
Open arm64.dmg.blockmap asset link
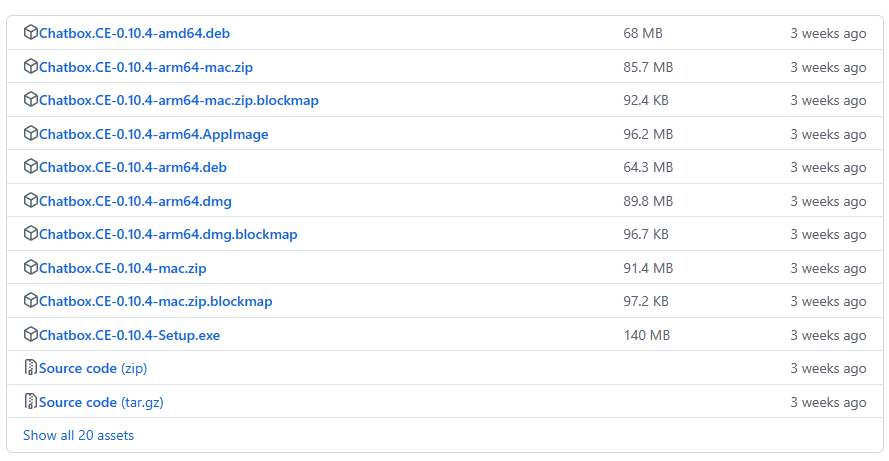(168, 234)
